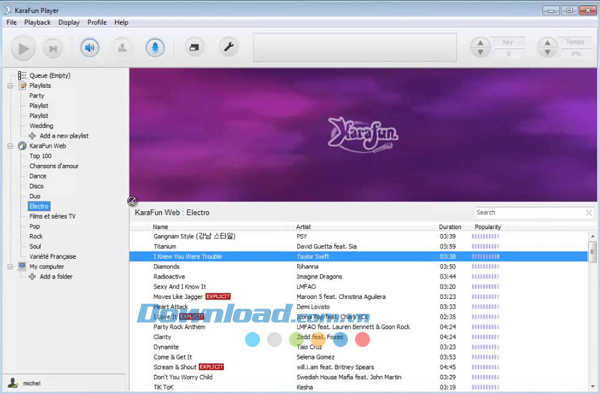The image size is (600, 394).
Task: Open the Wedding playlist
Action: pos(41,126)
